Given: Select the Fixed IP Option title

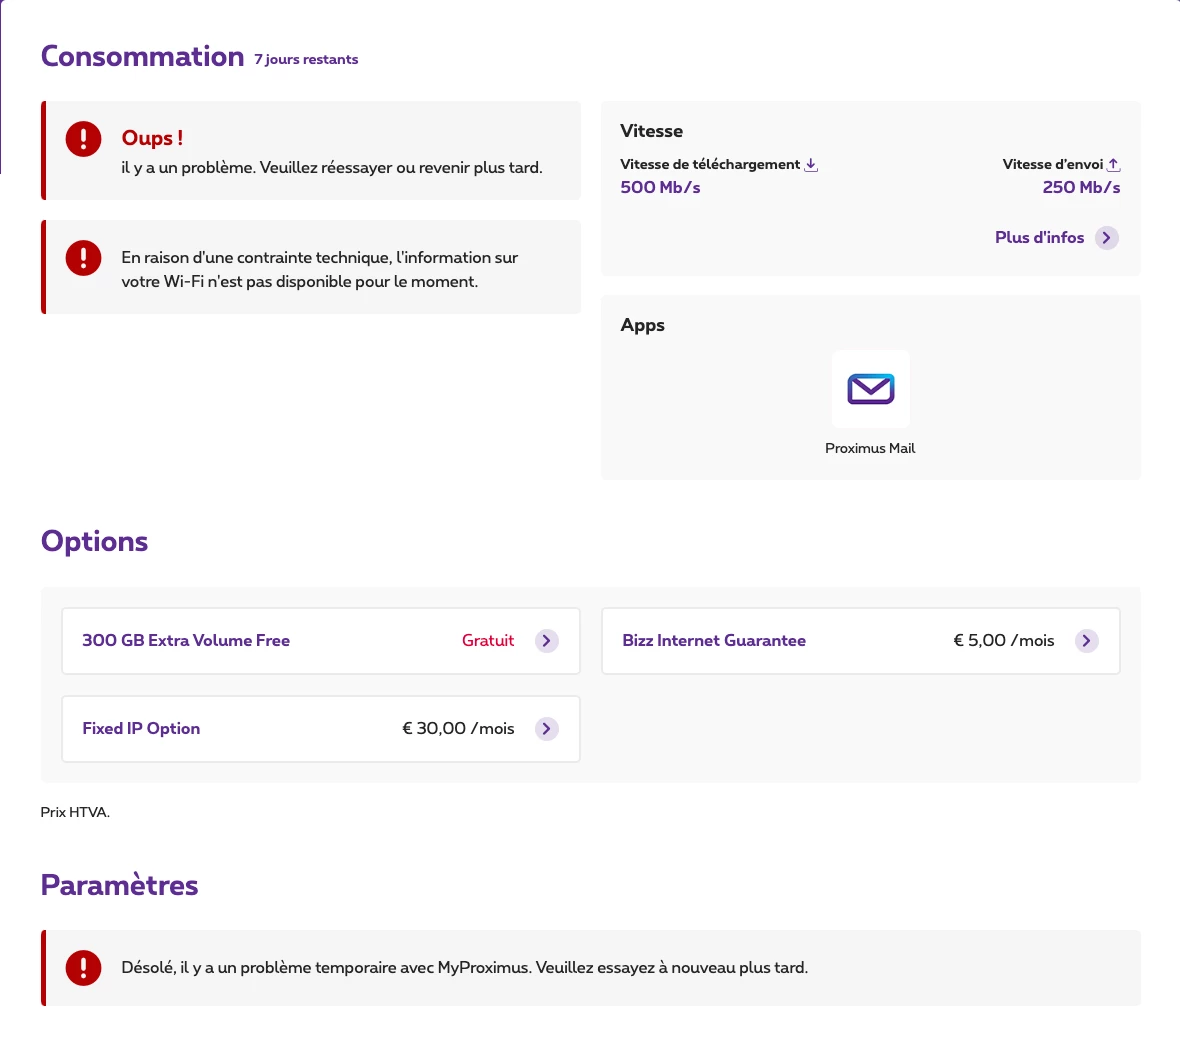Looking at the screenshot, I should 141,729.
